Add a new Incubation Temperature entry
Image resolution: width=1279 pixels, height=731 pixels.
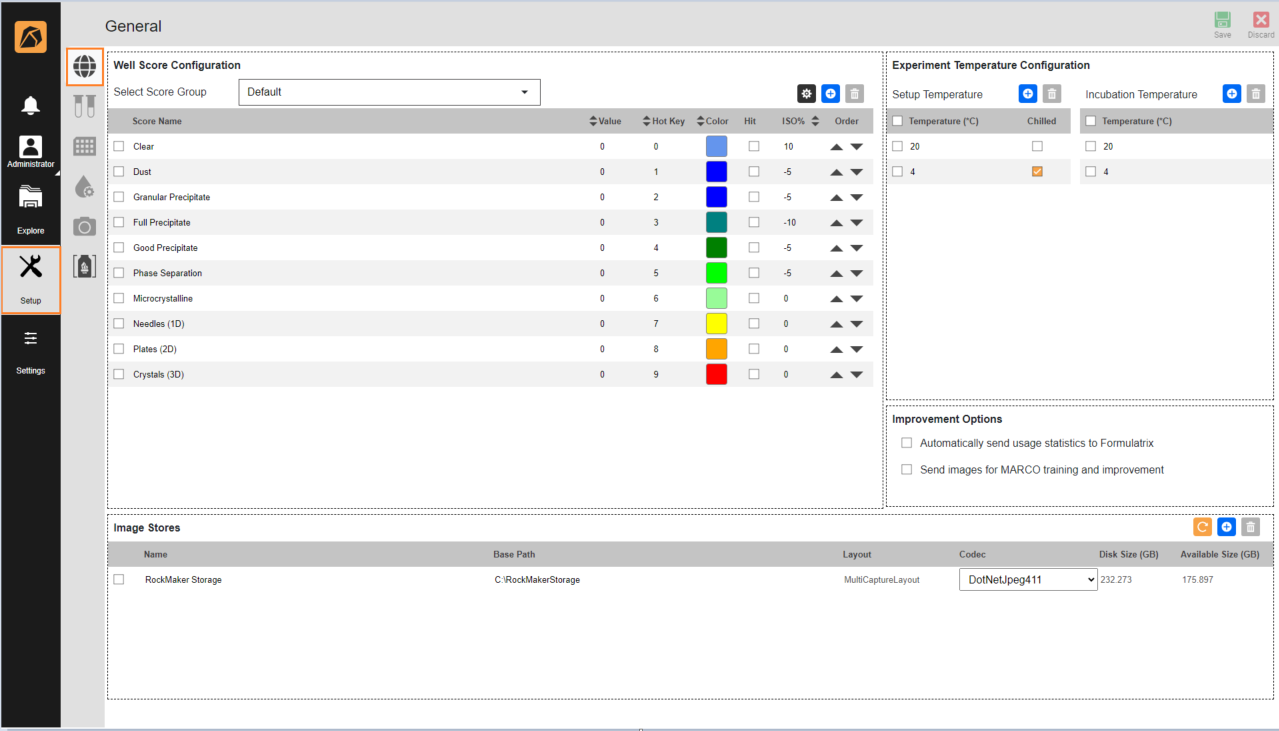[x=1232, y=94]
